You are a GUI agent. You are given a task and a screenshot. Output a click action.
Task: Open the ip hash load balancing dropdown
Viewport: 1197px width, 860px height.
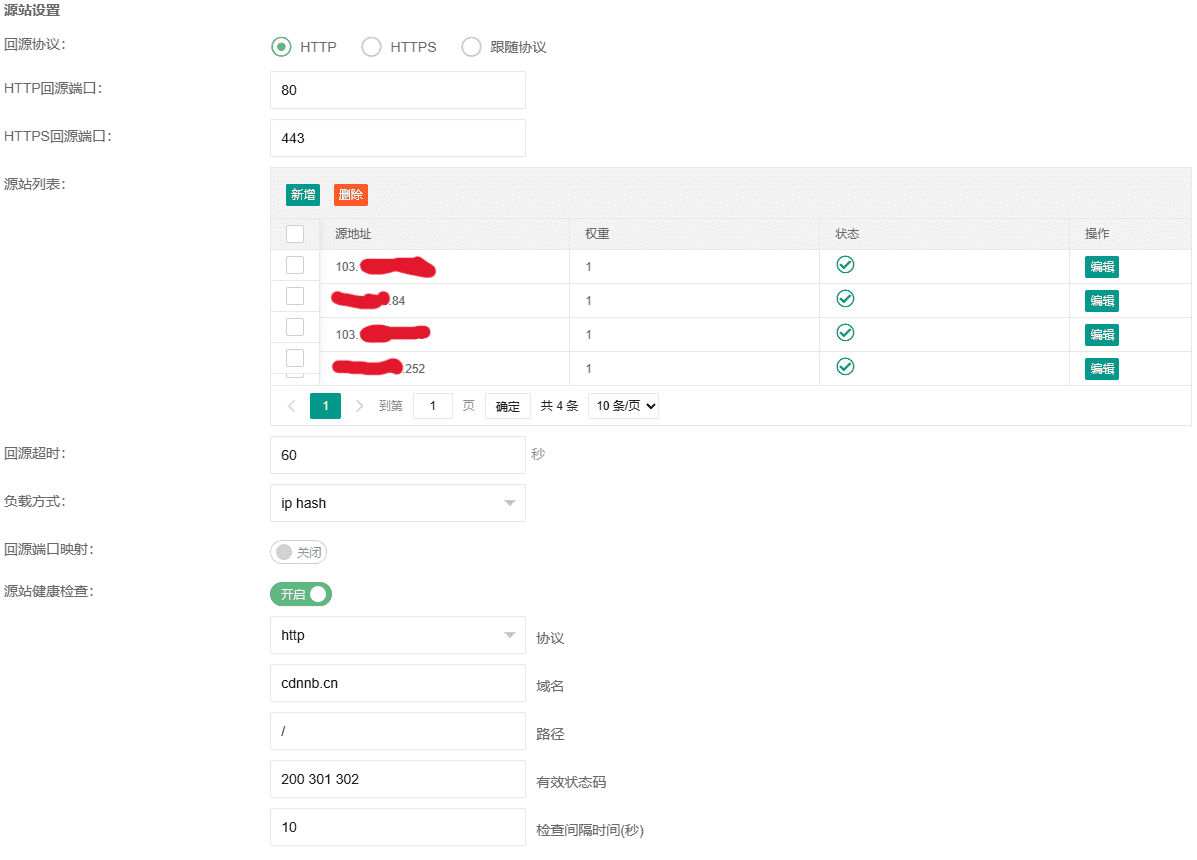click(x=397, y=503)
